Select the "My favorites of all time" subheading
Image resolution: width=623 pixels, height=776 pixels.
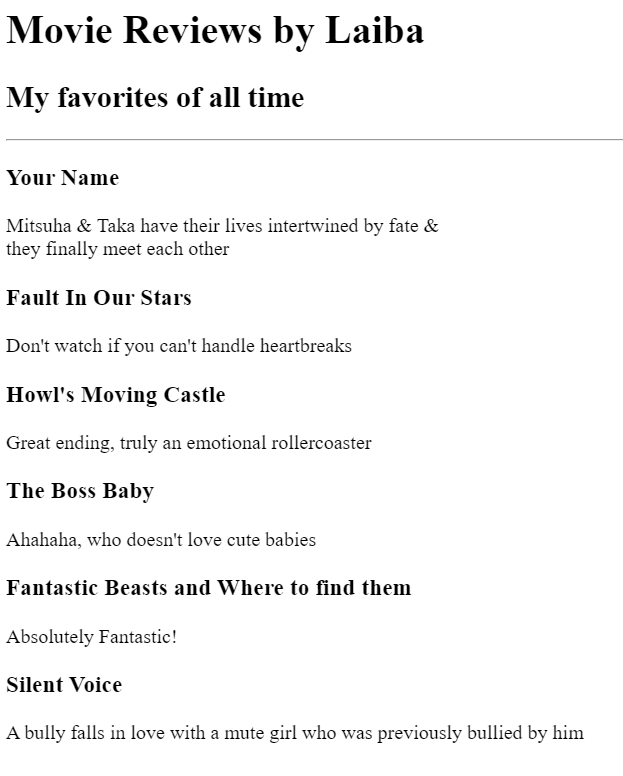155,98
